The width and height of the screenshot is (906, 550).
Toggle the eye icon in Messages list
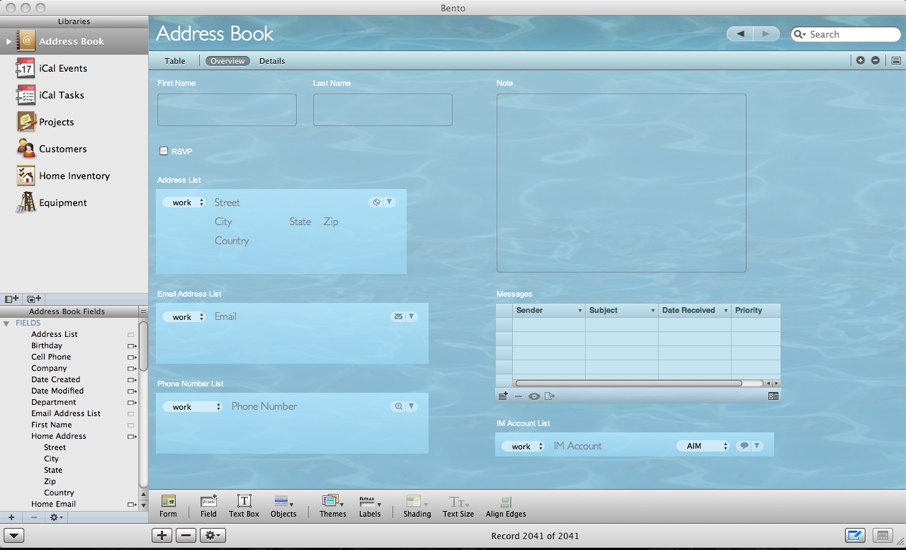534,396
